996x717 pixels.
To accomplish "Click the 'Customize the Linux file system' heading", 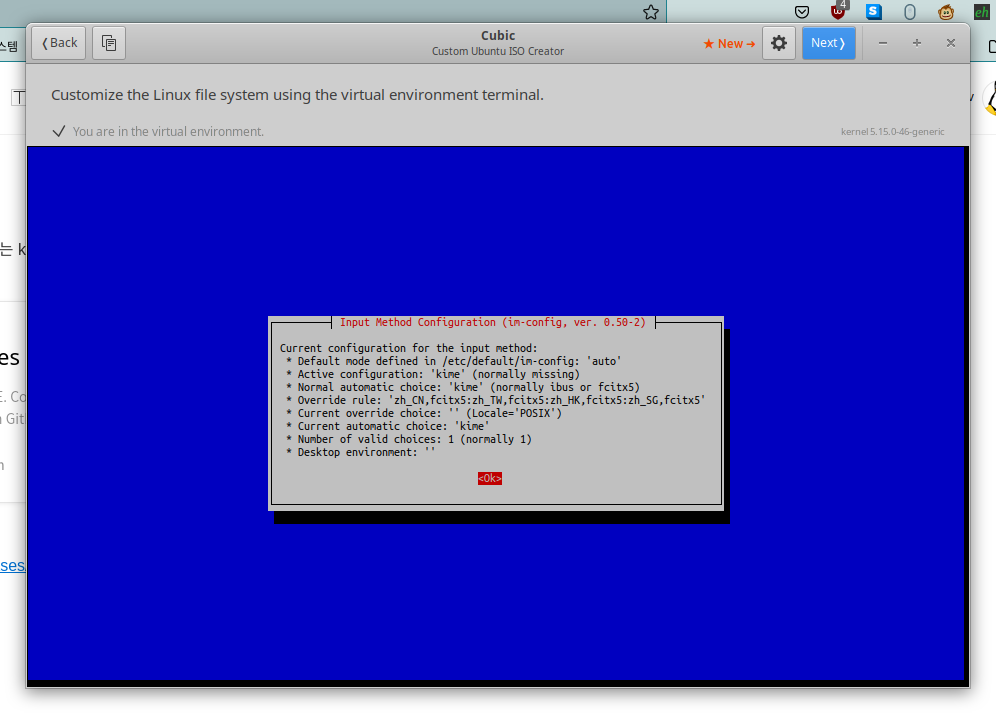I will click(297, 95).
